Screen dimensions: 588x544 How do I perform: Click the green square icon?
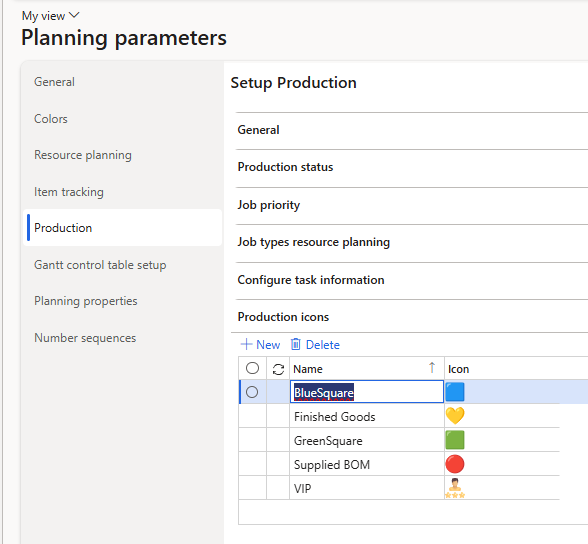[454, 440]
